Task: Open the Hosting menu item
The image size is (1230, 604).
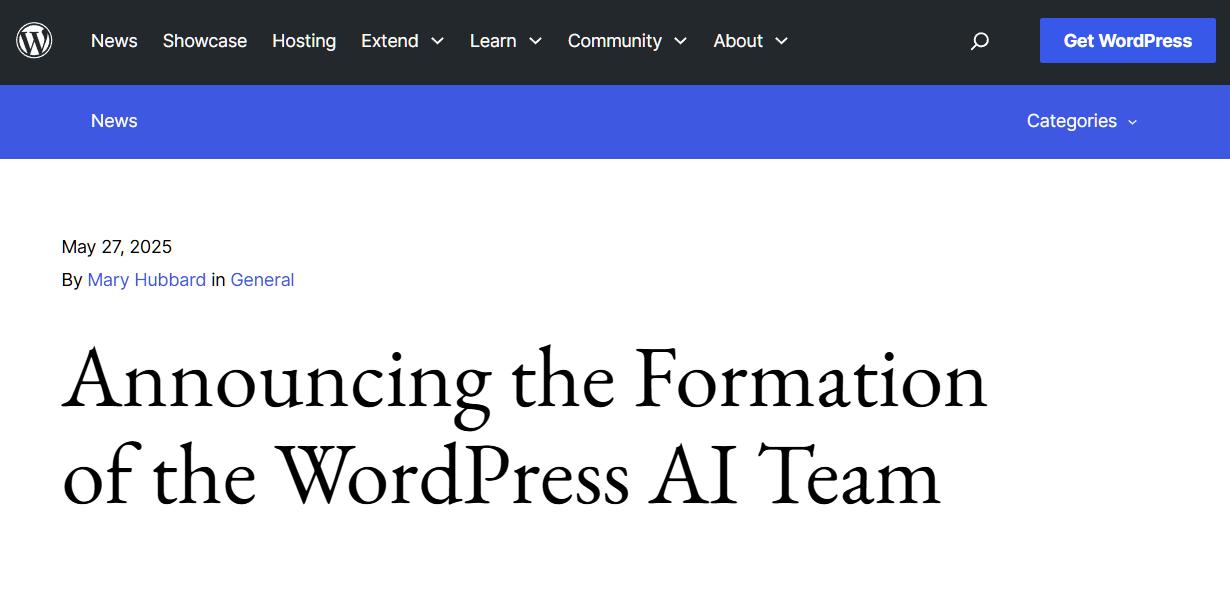Action: 304,41
